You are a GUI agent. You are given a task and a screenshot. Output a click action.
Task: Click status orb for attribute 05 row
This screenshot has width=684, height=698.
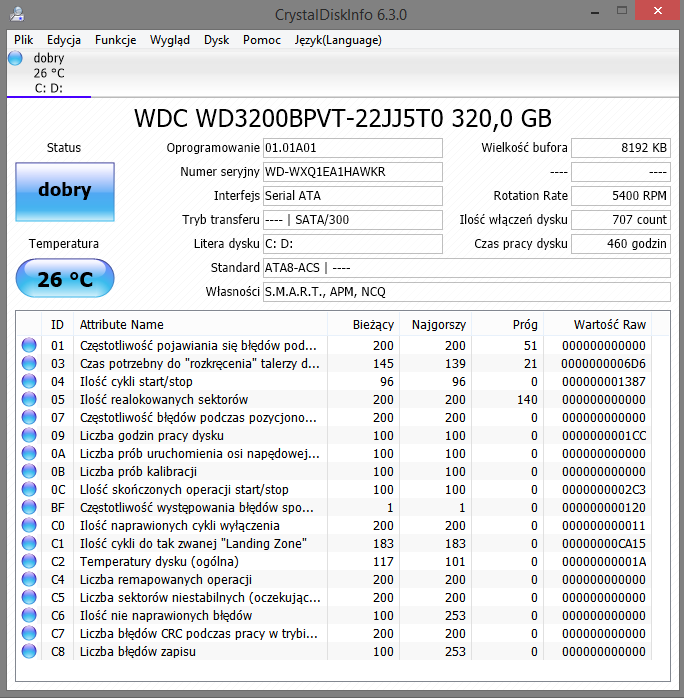pyautogui.click(x=29, y=399)
